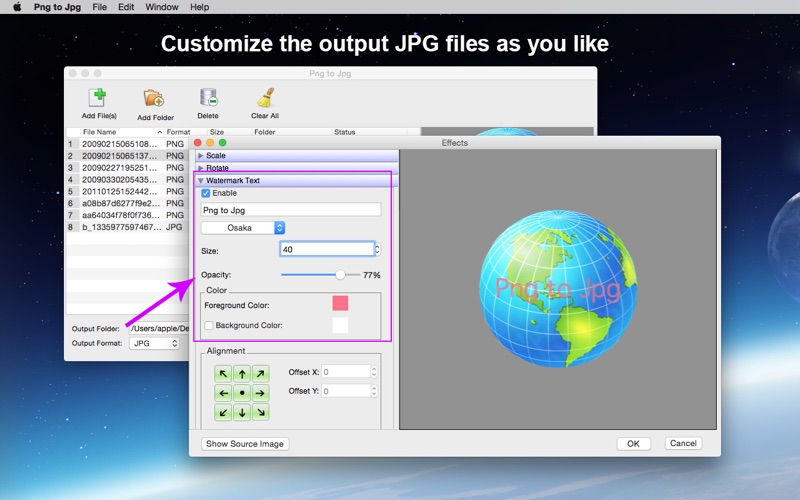Align watermark to top-right arrow
Image resolution: width=800 pixels, height=500 pixels.
pos(260,374)
